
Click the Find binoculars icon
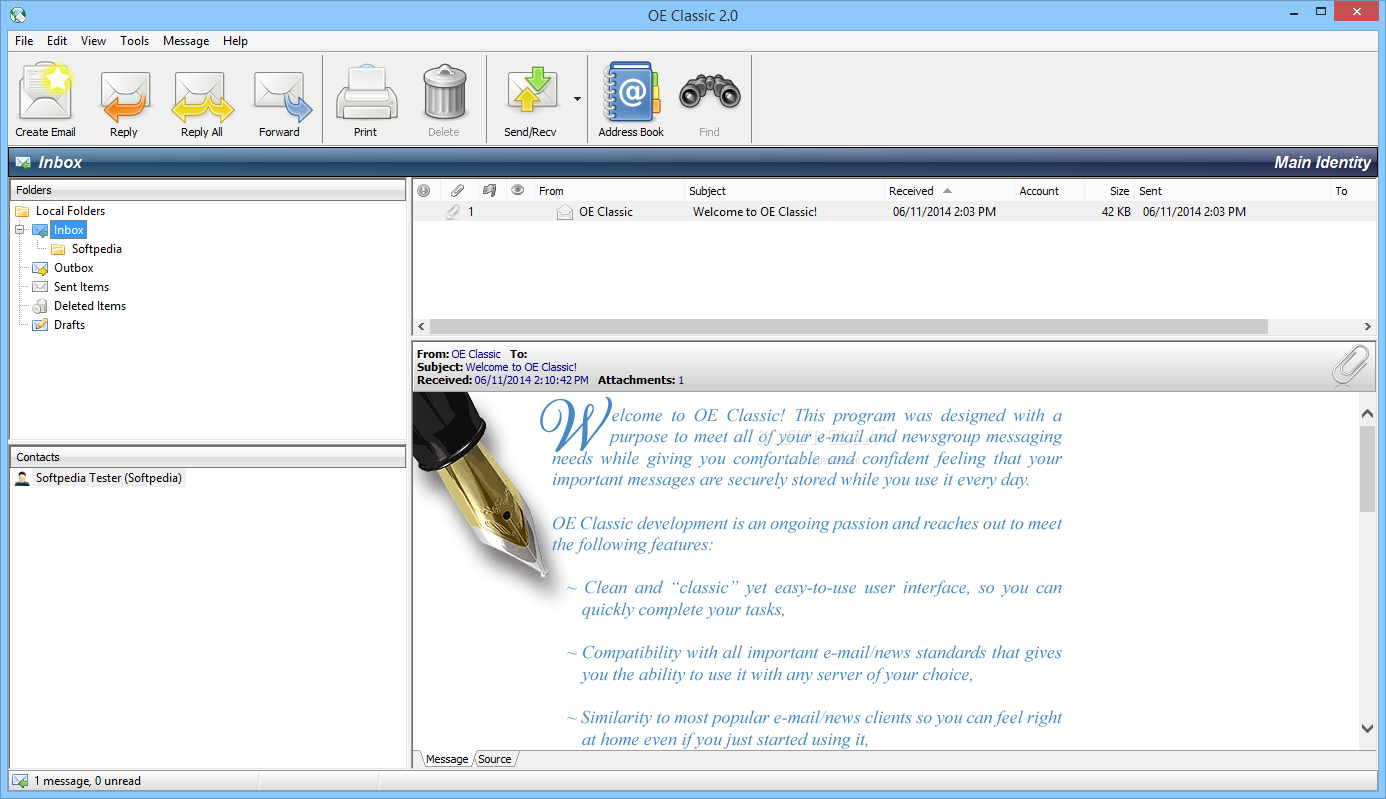pyautogui.click(x=709, y=94)
